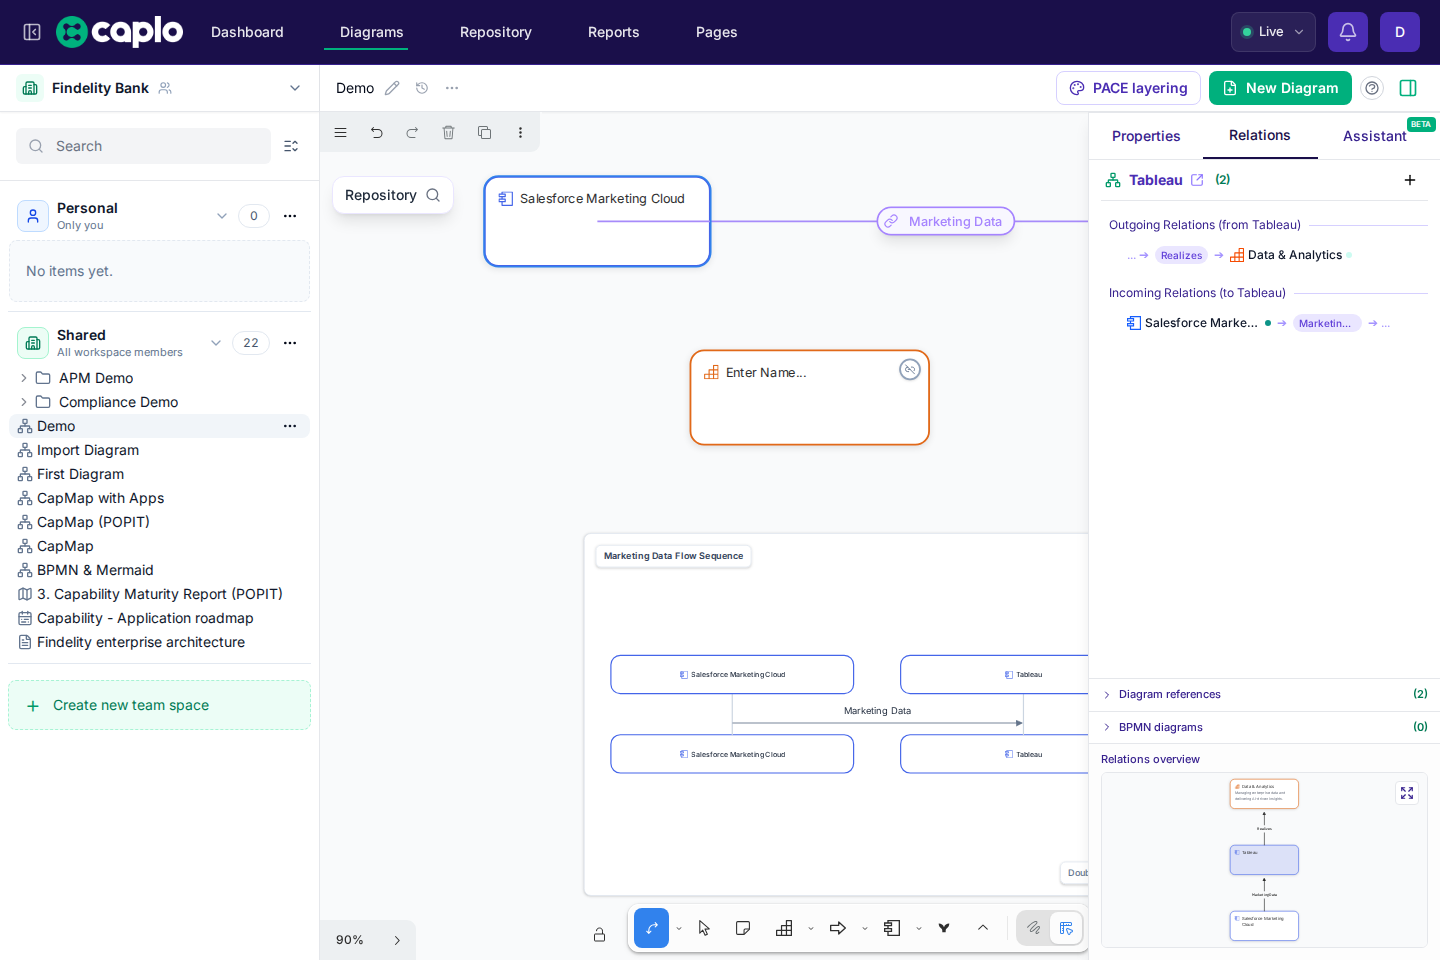Screen dimensions: 1440x960
Task: Go to Dashboard tab
Action: (x=247, y=32)
